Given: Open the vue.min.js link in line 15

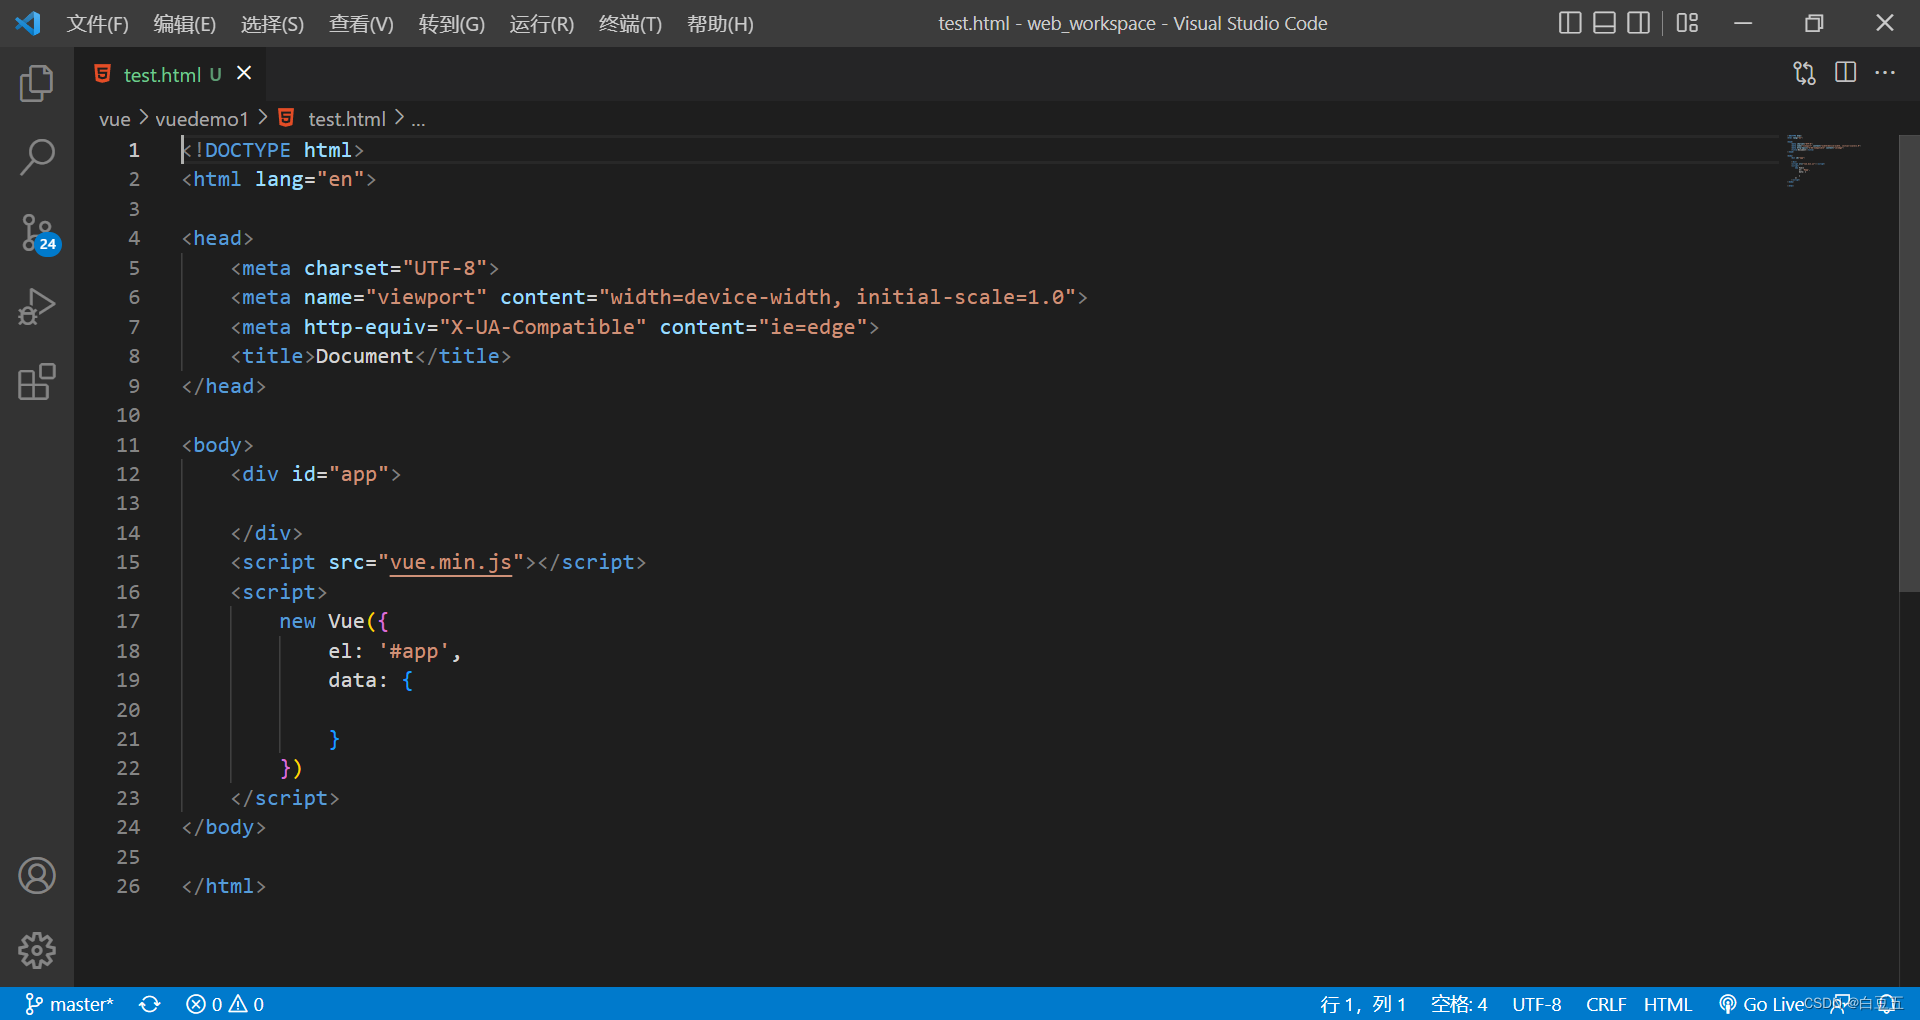Looking at the screenshot, I should point(450,562).
